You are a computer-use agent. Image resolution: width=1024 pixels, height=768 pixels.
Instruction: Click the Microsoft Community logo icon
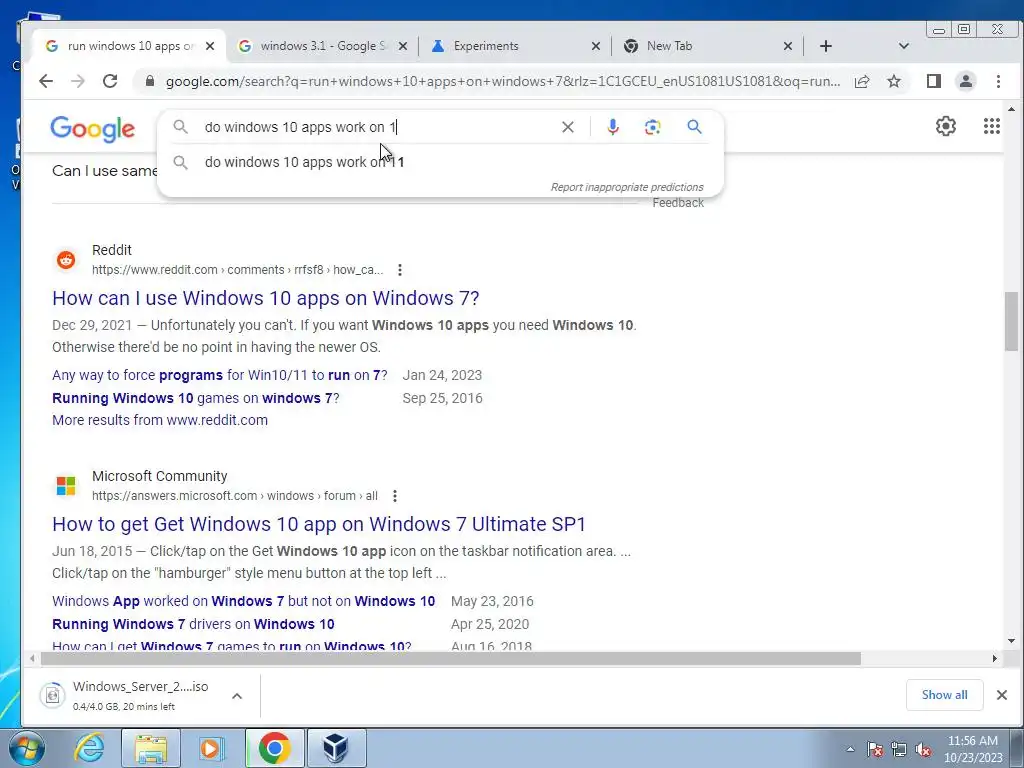pyautogui.click(x=66, y=486)
